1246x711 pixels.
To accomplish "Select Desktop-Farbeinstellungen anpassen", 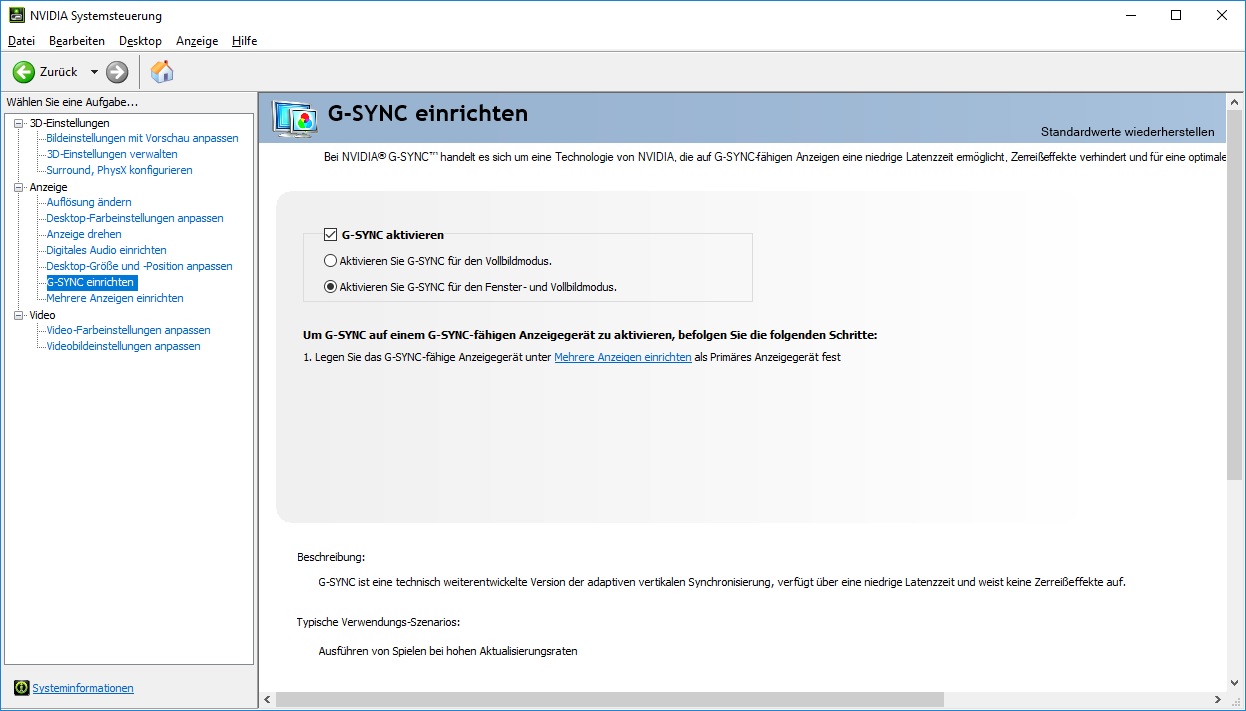I will [135, 218].
